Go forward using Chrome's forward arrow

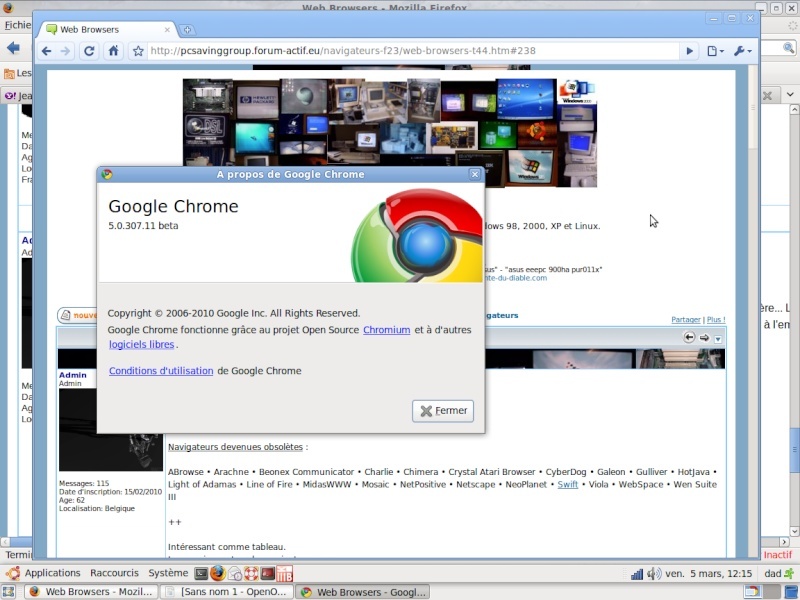coord(65,51)
